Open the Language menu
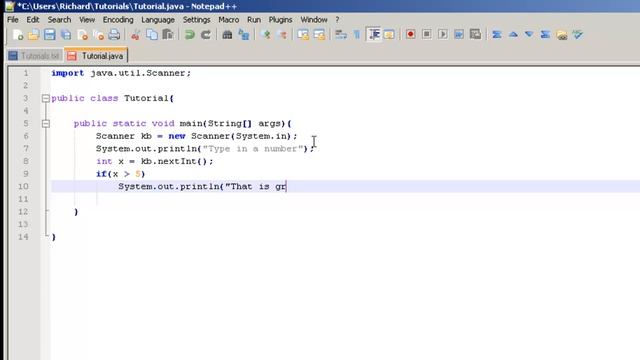The width and height of the screenshot is (640, 360). click(x=158, y=20)
